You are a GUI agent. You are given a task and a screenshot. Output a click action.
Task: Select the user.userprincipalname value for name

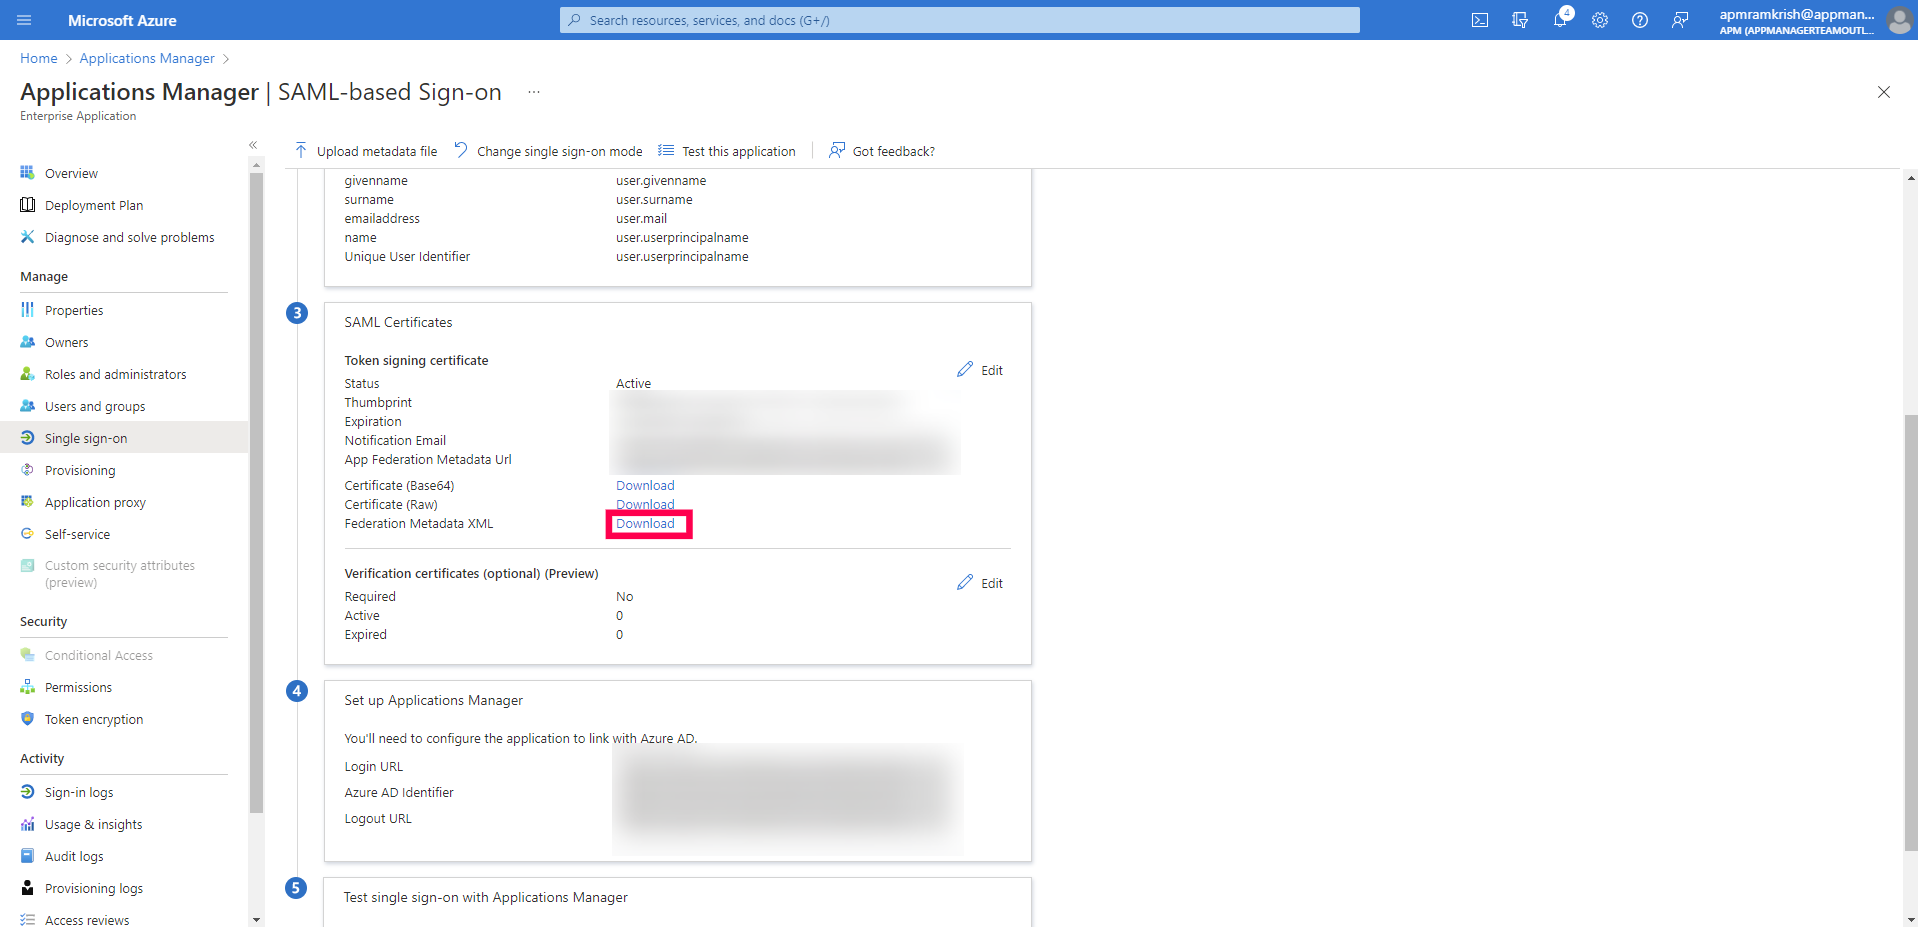tap(682, 237)
